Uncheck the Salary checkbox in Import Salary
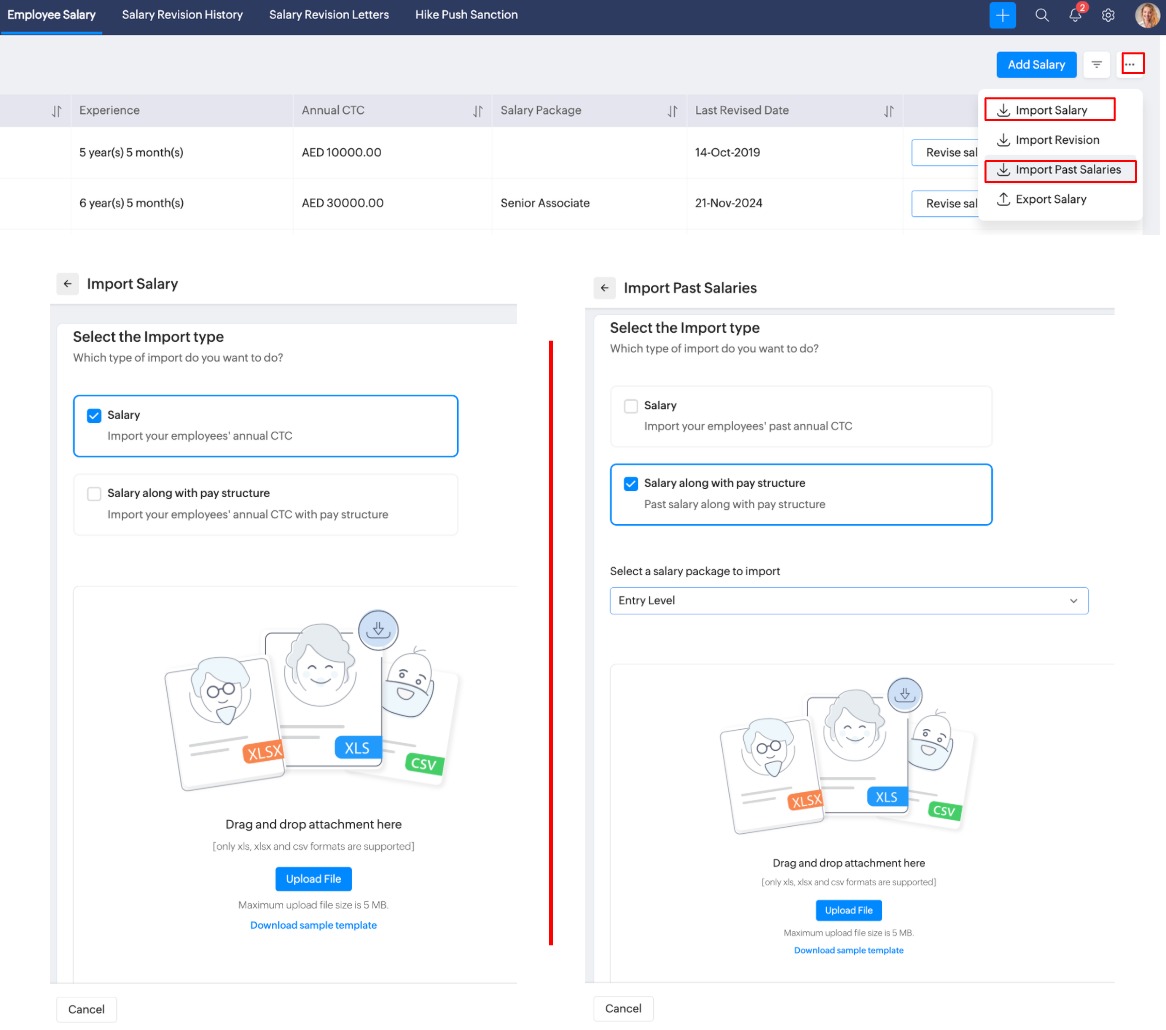Viewport: 1166px width, 1030px height. (94, 416)
